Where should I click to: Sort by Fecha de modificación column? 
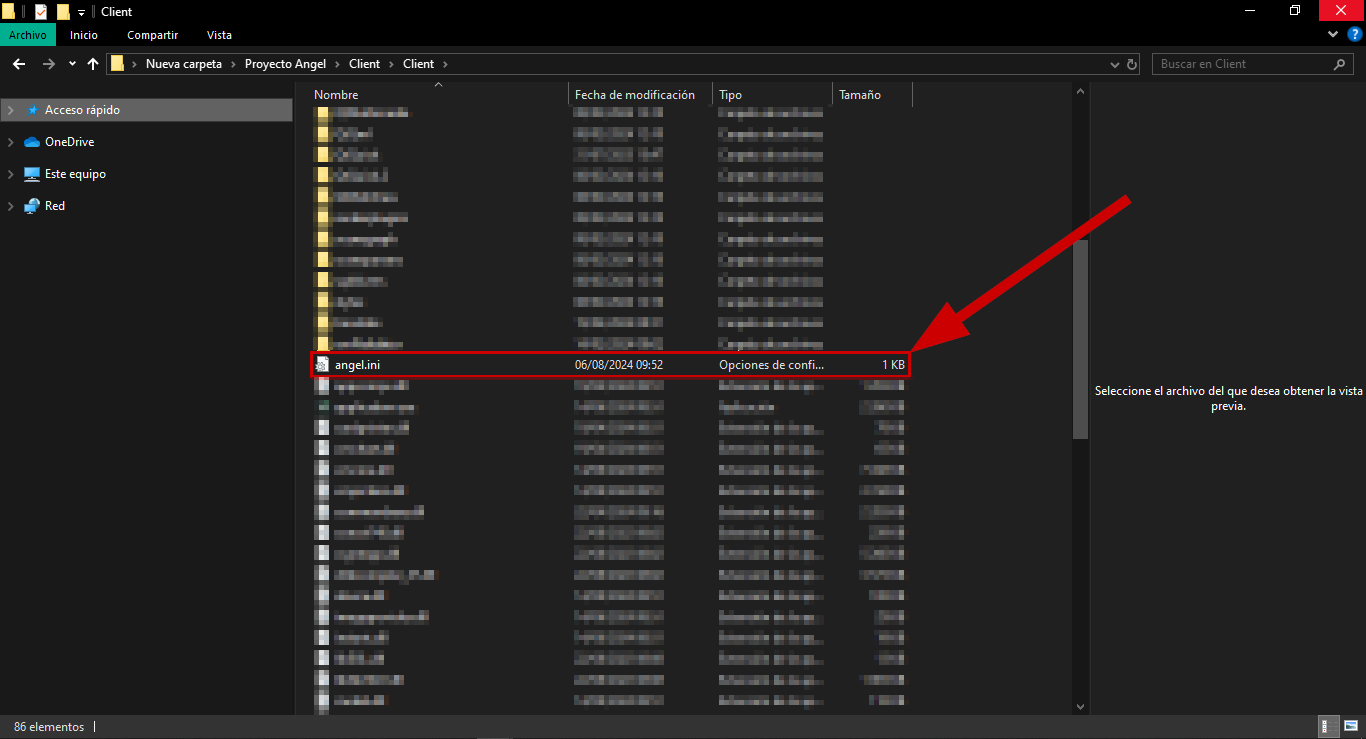click(x=634, y=95)
